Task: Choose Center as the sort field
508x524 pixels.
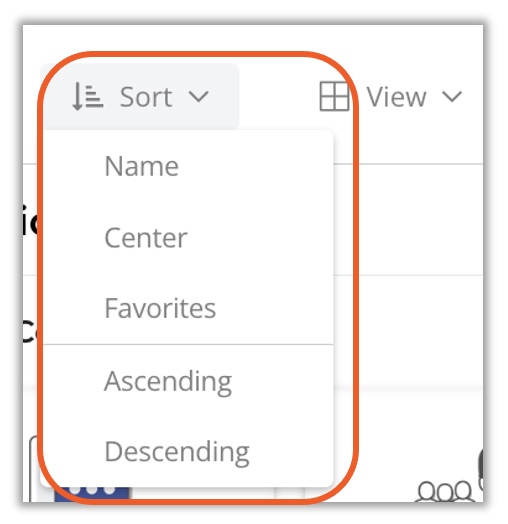Action: coord(146,238)
